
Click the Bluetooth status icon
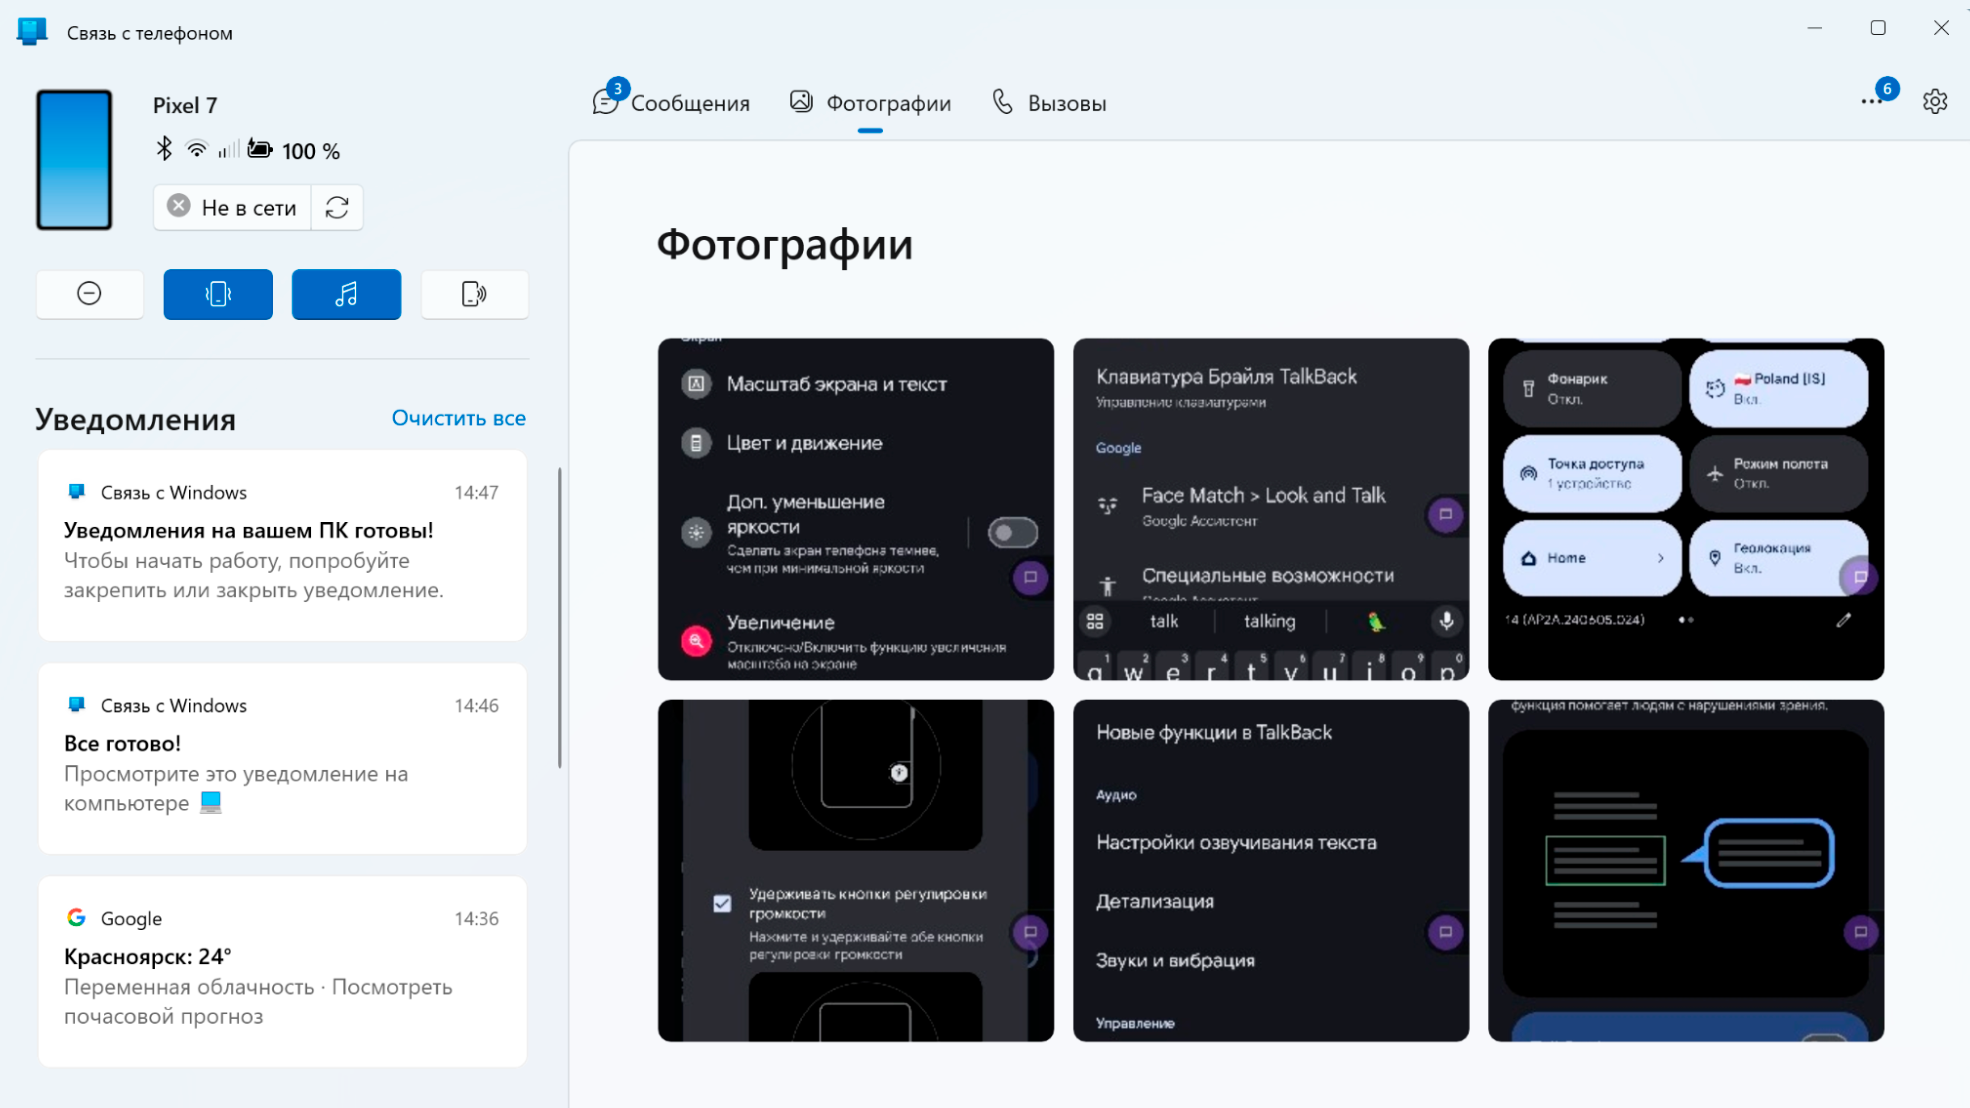165,149
